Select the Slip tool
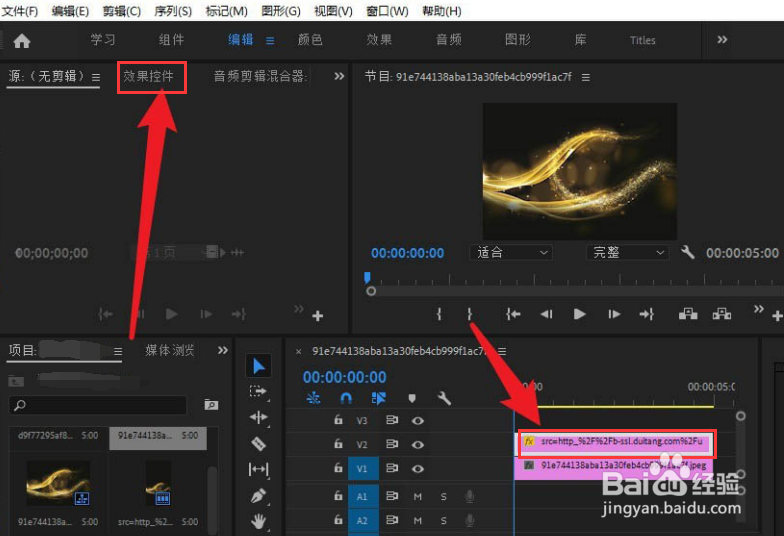The width and height of the screenshot is (784, 536). (258, 470)
